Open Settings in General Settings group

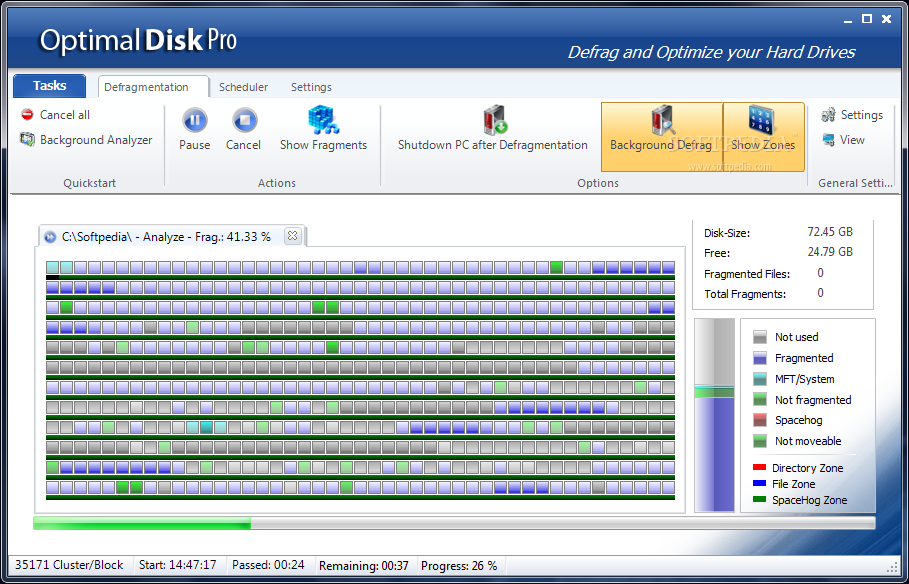tap(852, 114)
